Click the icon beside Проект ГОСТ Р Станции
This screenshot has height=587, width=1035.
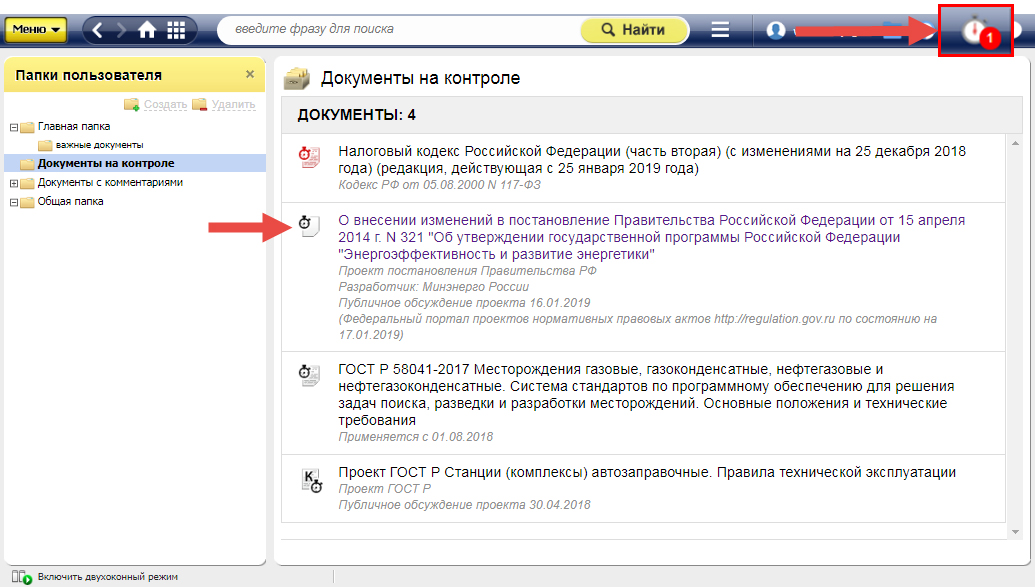[312, 480]
